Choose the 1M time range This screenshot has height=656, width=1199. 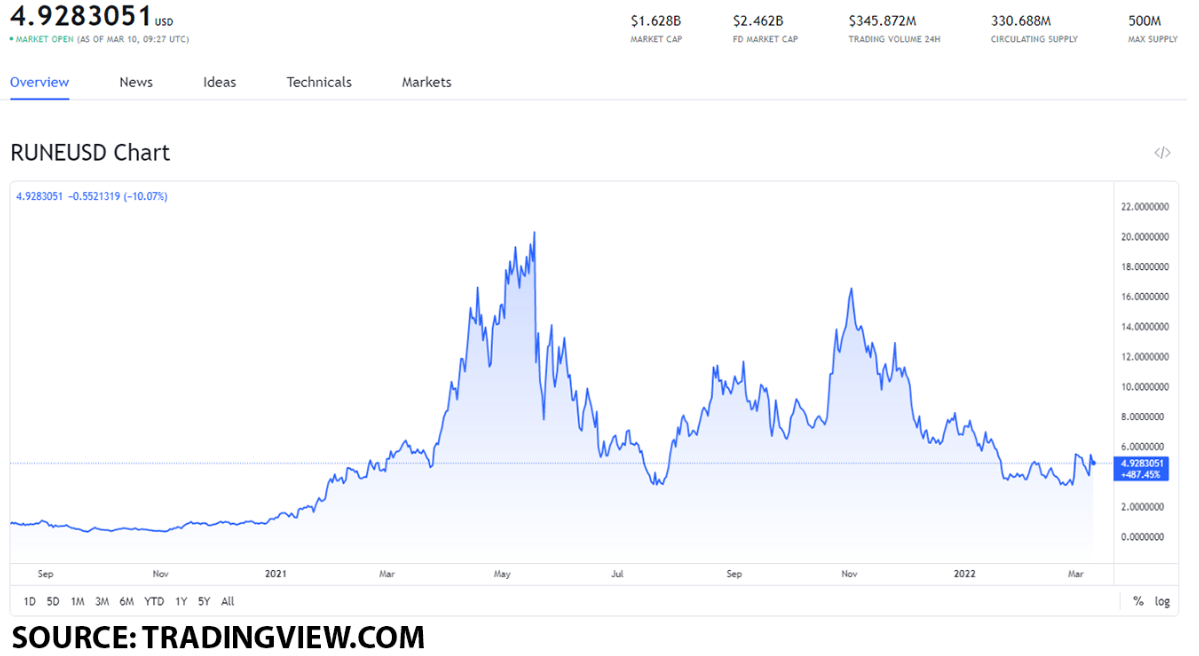point(77,602)
